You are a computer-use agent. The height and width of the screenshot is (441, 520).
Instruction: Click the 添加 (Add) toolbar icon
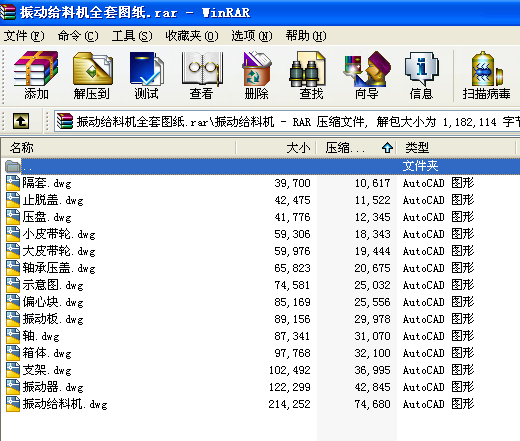(x=36, y=68)
